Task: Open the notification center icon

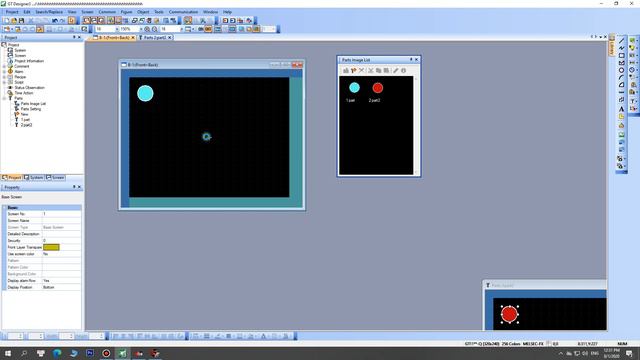Action: tap(629, 353)
